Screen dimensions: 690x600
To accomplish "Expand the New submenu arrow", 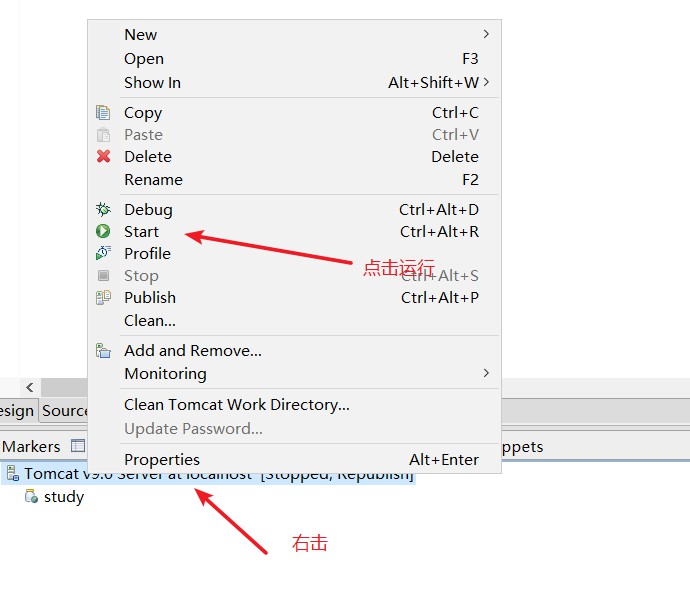I will (486, 34).
